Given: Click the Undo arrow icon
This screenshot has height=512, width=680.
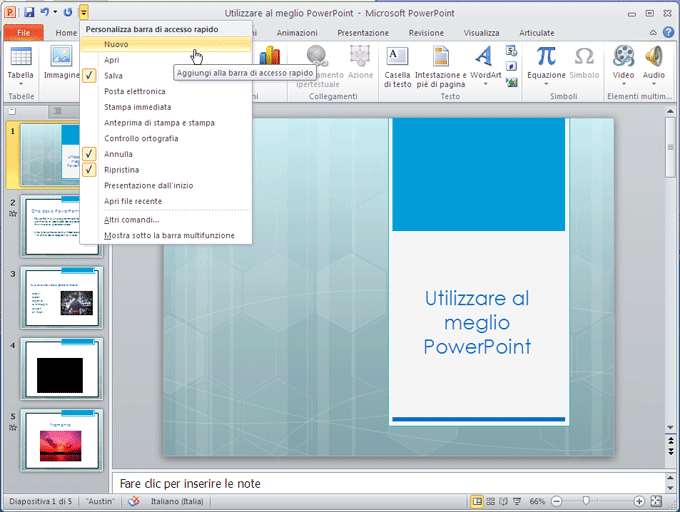Looking at the screenshot, I should [x=45, y=12].
